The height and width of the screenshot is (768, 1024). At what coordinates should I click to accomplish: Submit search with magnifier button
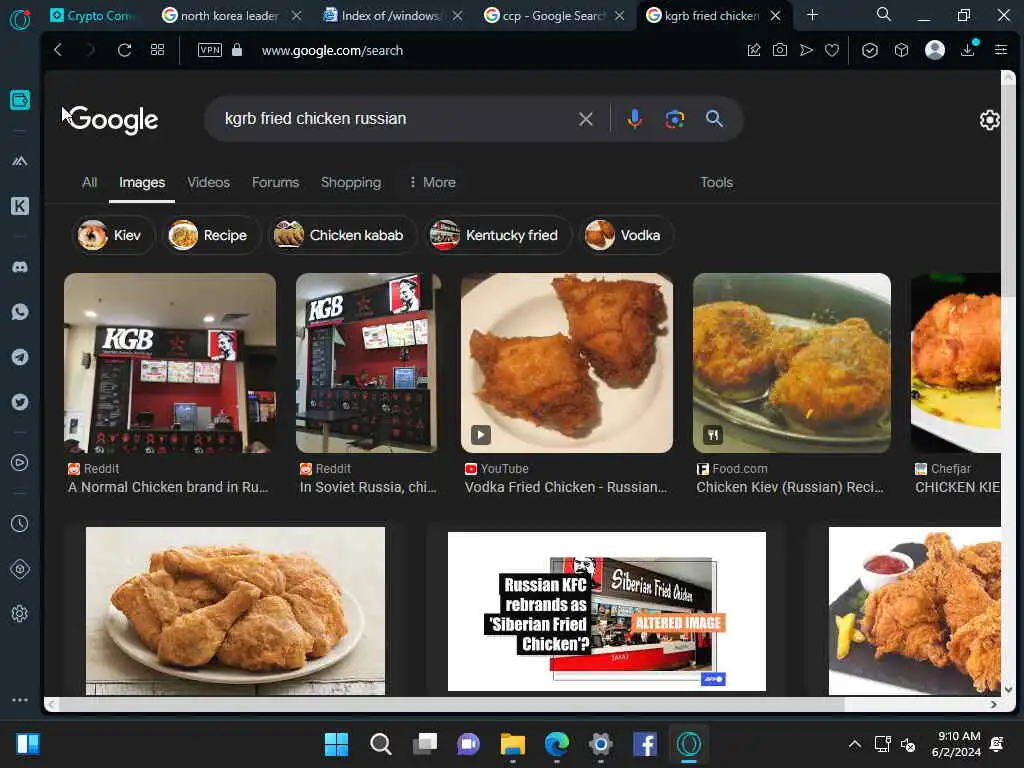(714, 119)
